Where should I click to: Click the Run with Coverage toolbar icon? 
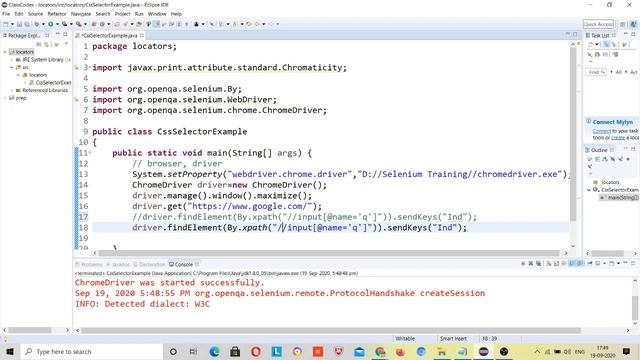[64, 24]
